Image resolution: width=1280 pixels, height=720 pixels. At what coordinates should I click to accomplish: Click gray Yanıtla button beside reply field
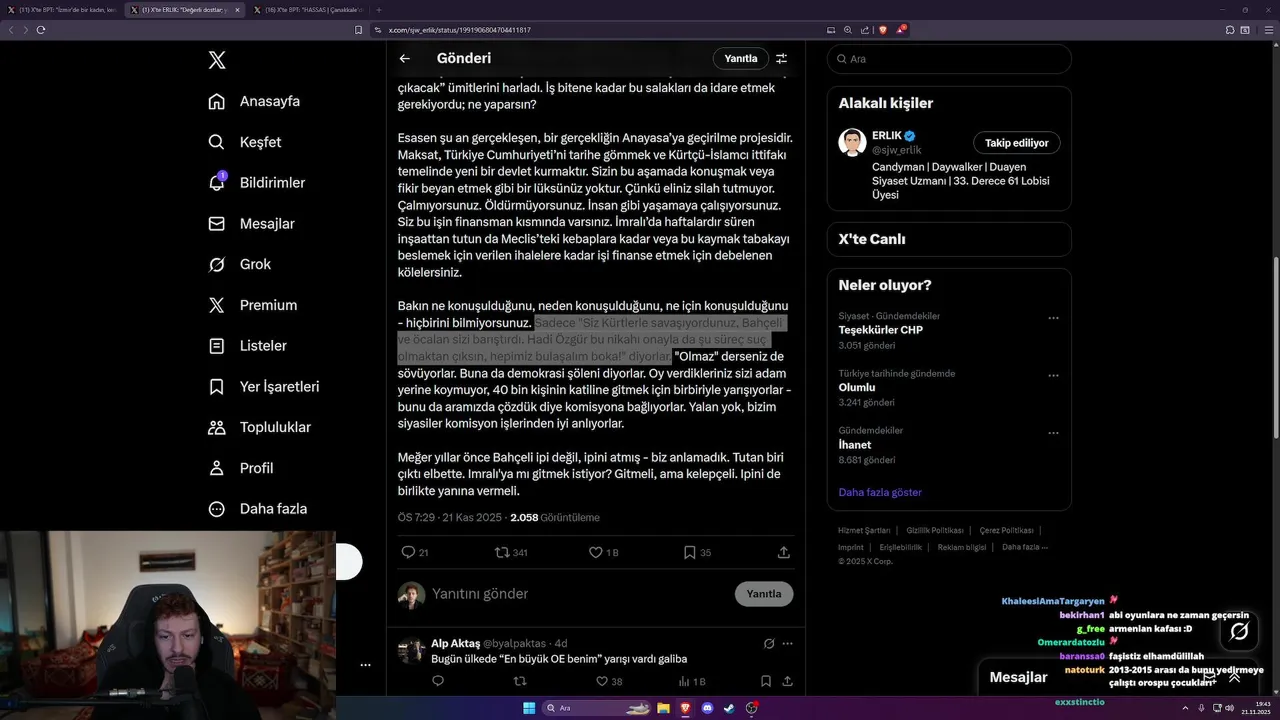click(x=764, y=594)
